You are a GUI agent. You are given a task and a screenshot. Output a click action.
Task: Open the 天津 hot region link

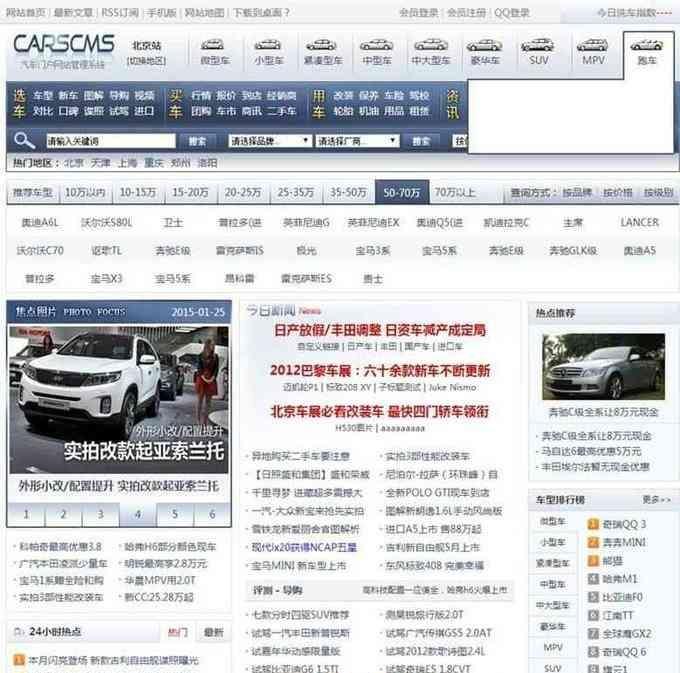(101, 163)
